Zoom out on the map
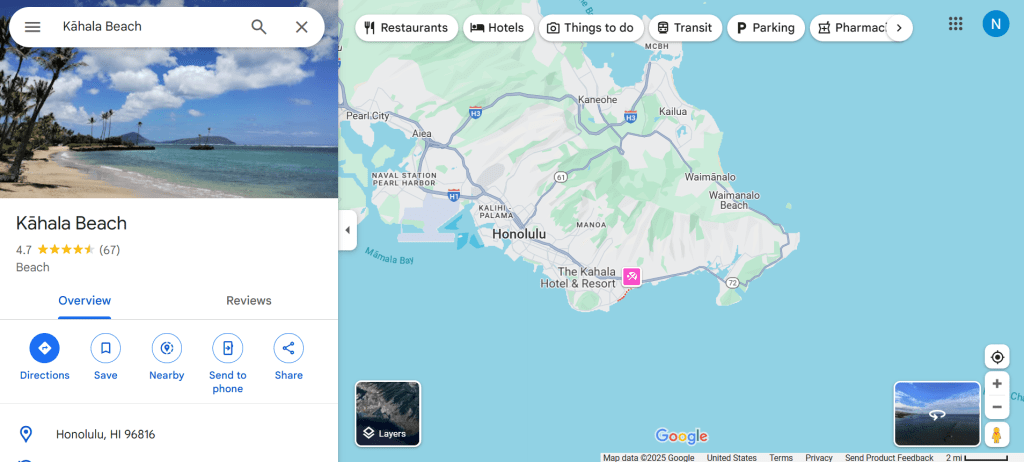Viewport: 1024px width, 462px height. click(x=997, y=407)
